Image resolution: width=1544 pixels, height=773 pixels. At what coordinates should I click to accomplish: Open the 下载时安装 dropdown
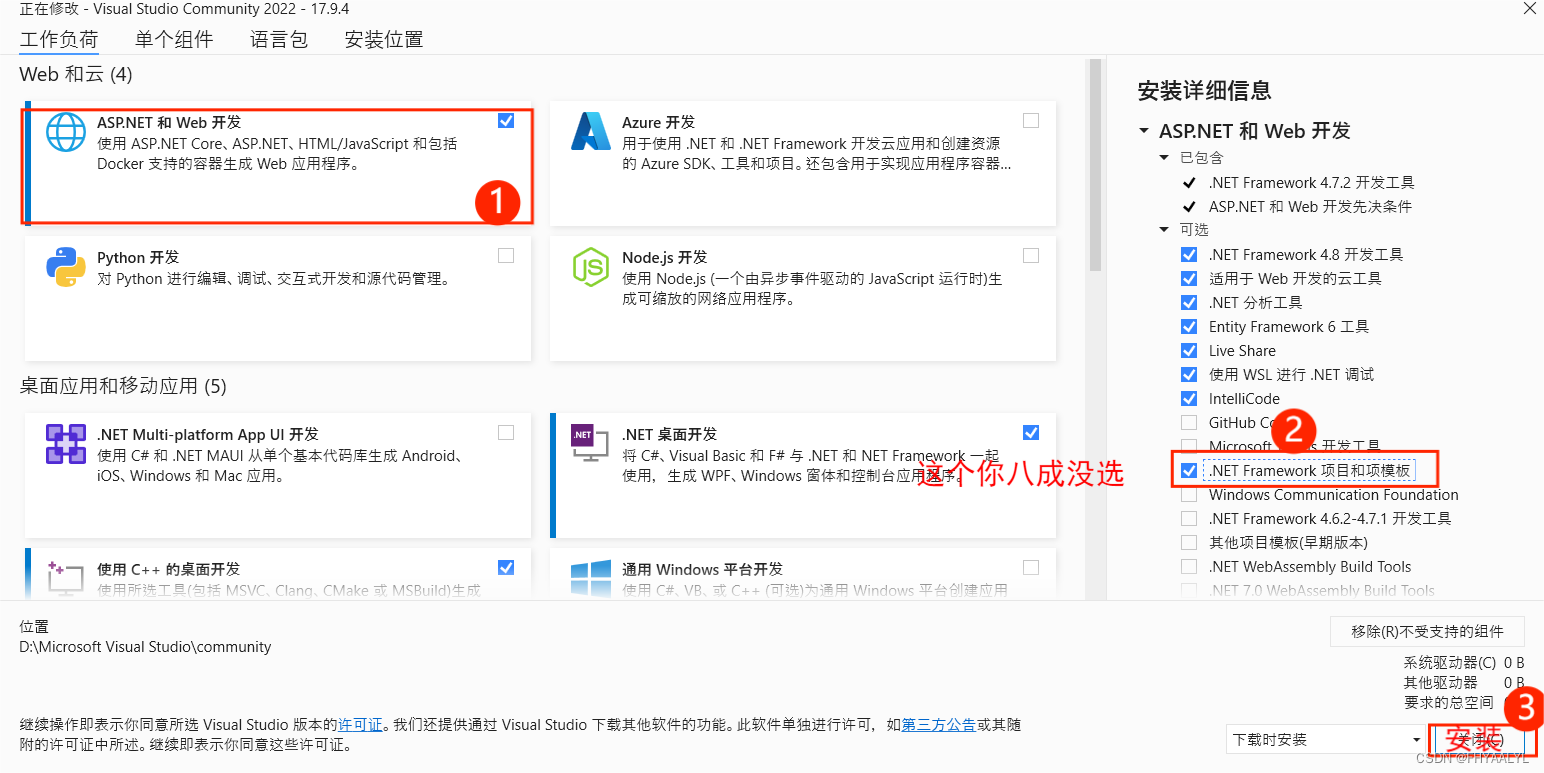click(1327, 740)
